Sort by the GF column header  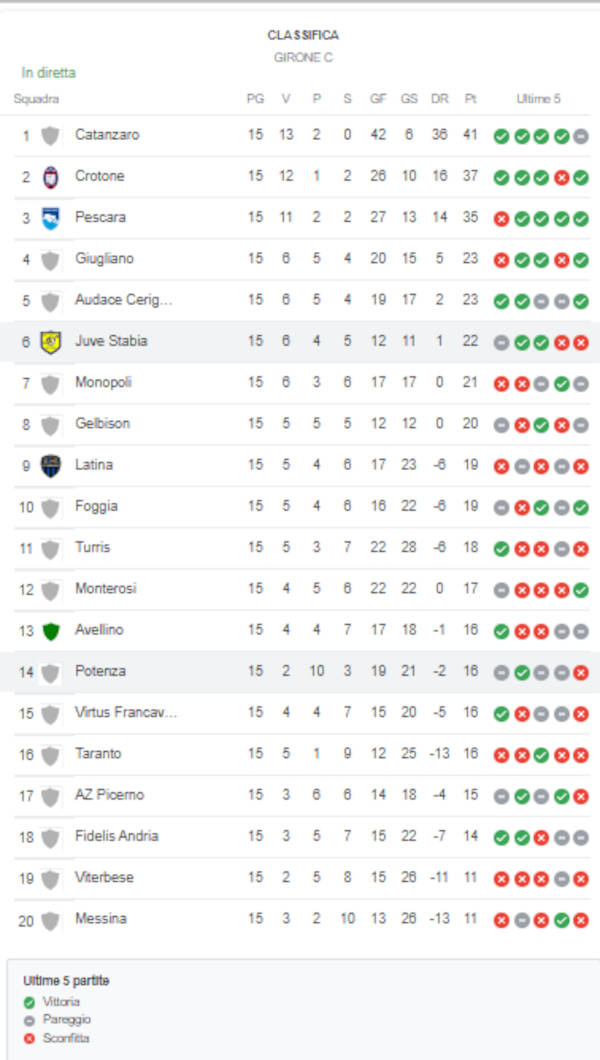click(378, 99)
